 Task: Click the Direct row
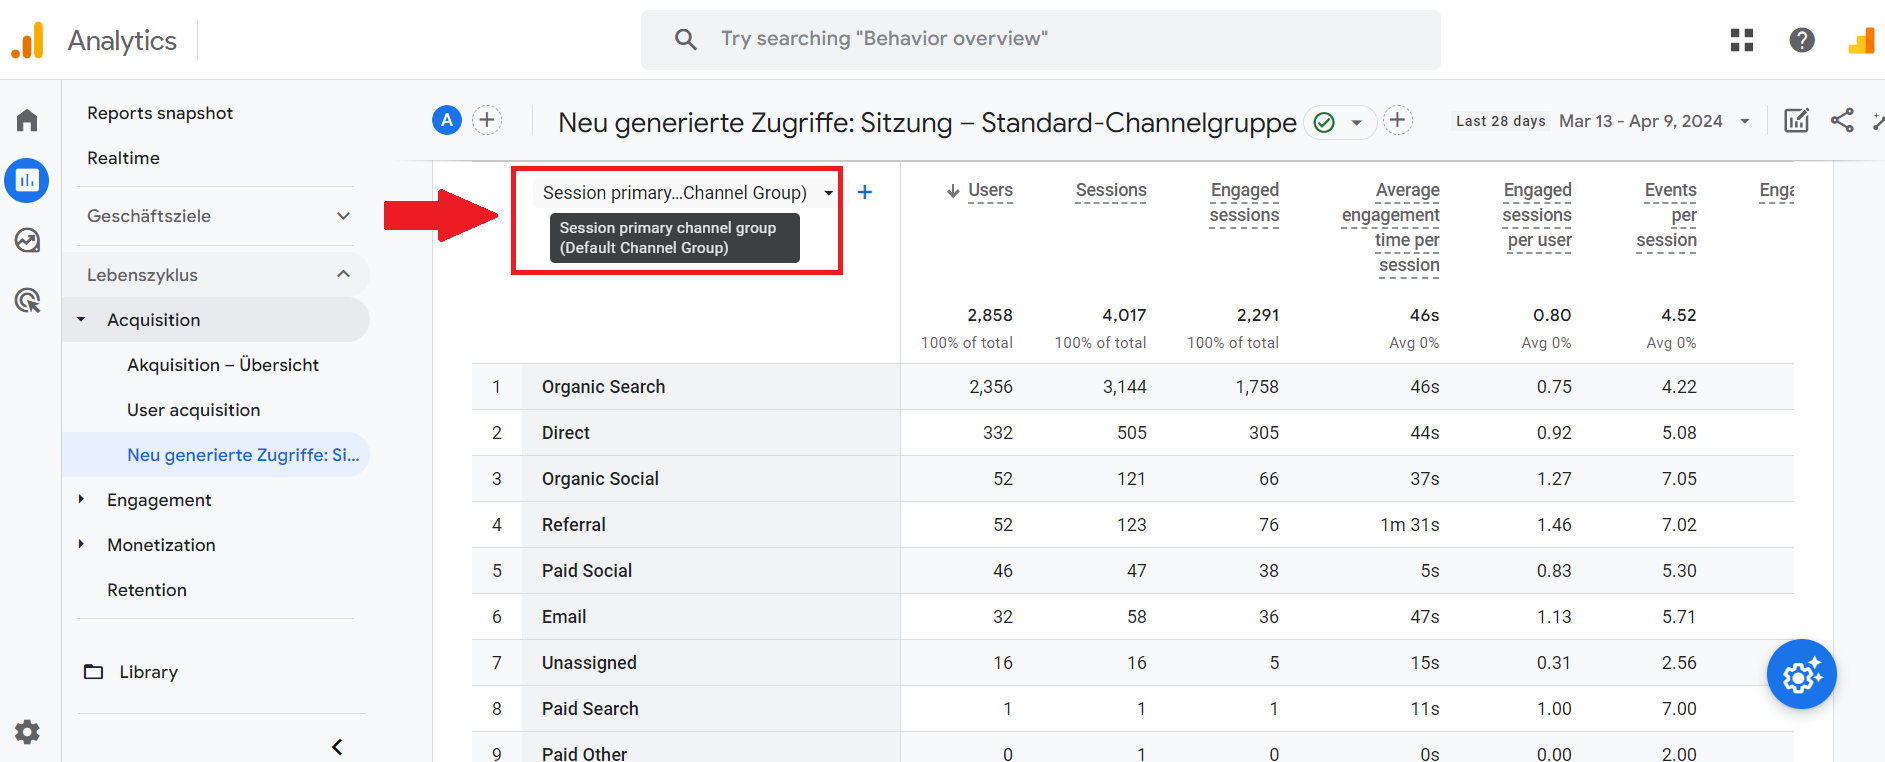pyautogui.click(x=1132, y=433)
